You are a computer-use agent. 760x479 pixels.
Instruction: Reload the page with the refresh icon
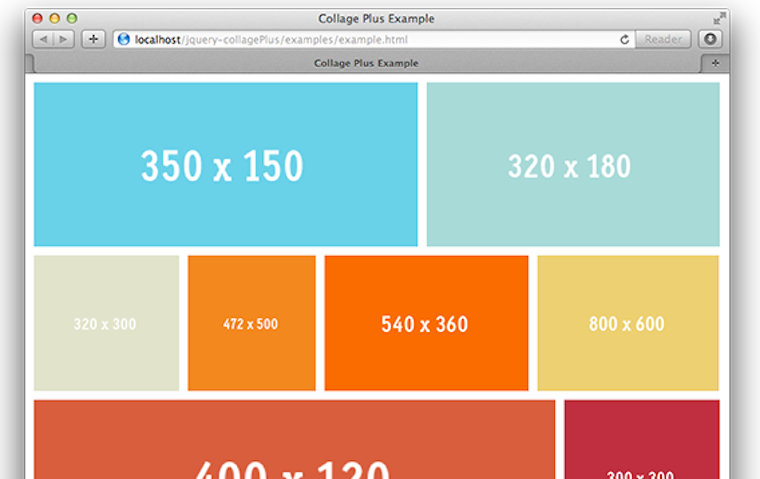pyautogui.click(x=625, y=39)
